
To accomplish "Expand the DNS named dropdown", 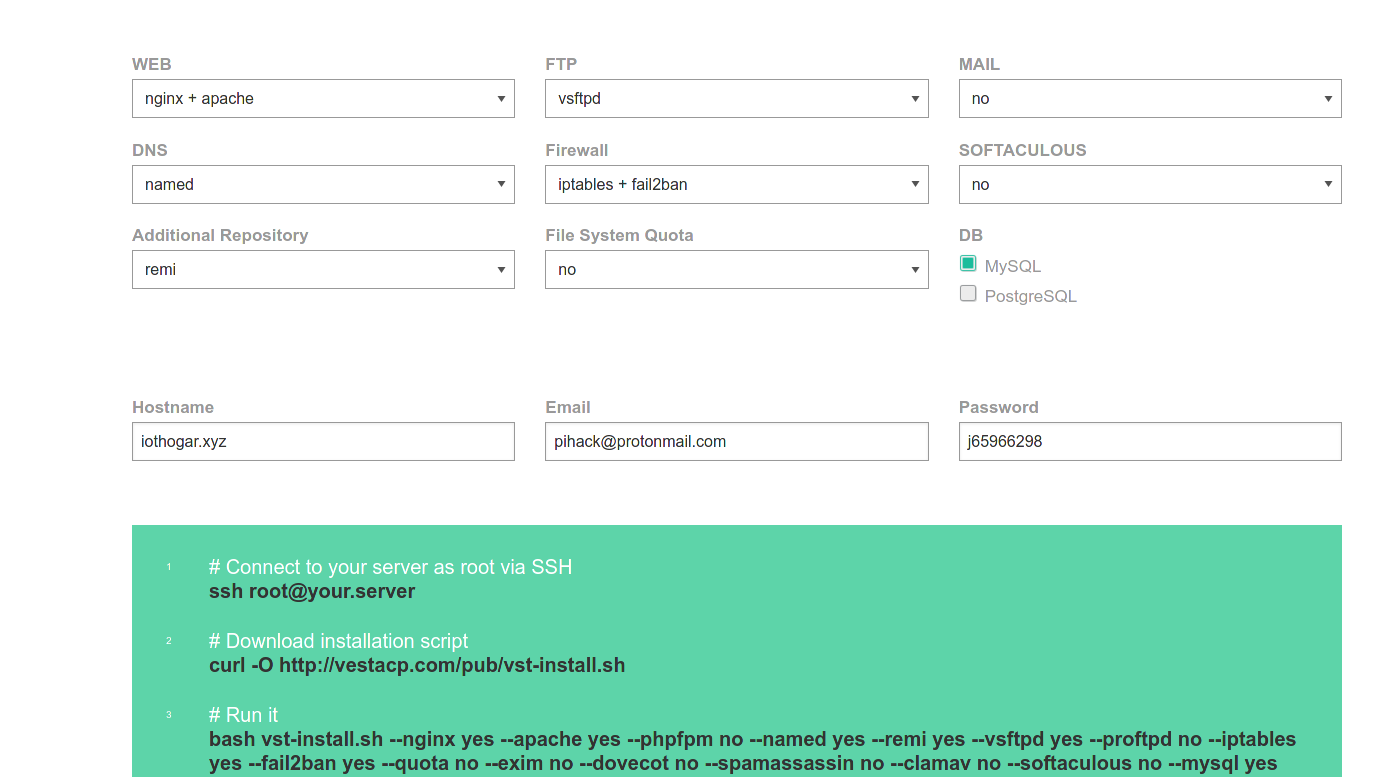I will (x=323, y=185).
